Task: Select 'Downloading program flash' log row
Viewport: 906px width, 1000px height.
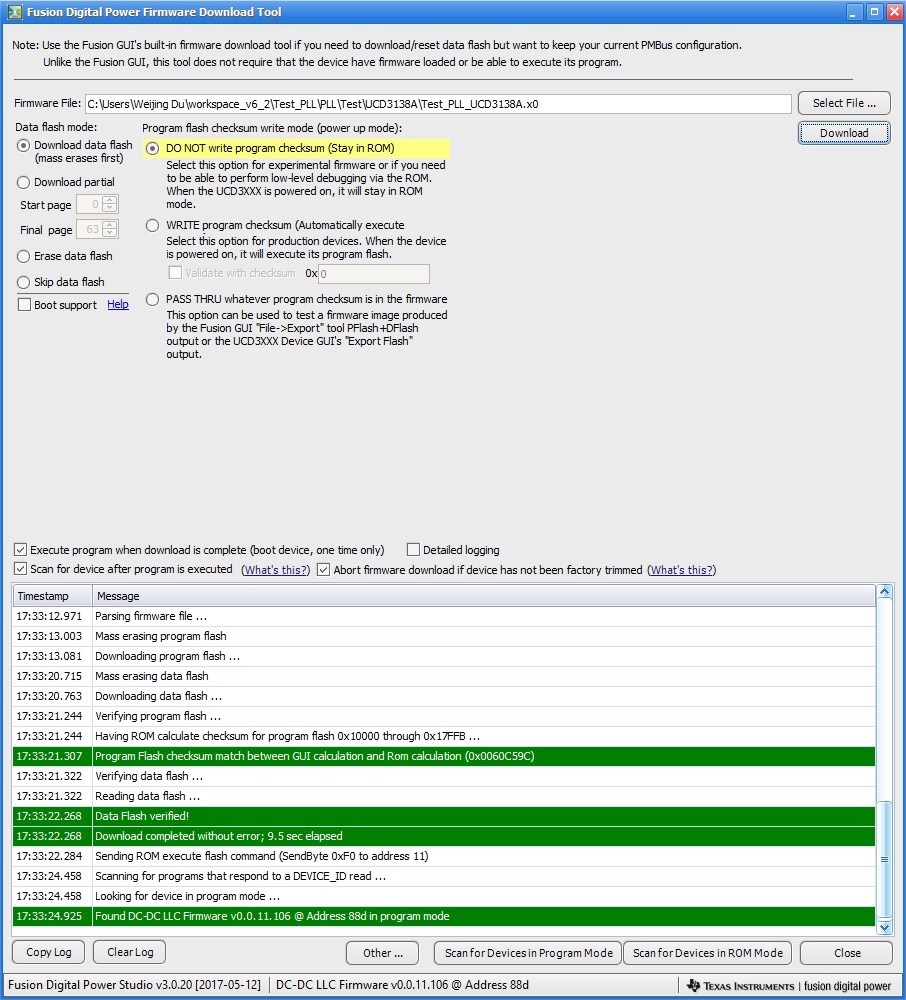Action: coord(444,656)
